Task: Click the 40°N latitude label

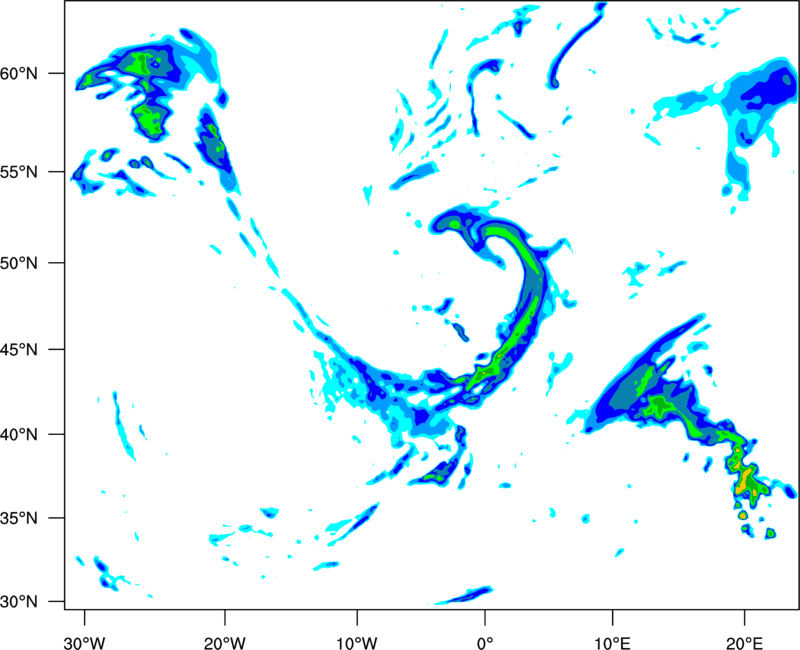Action: coord(19,435)
